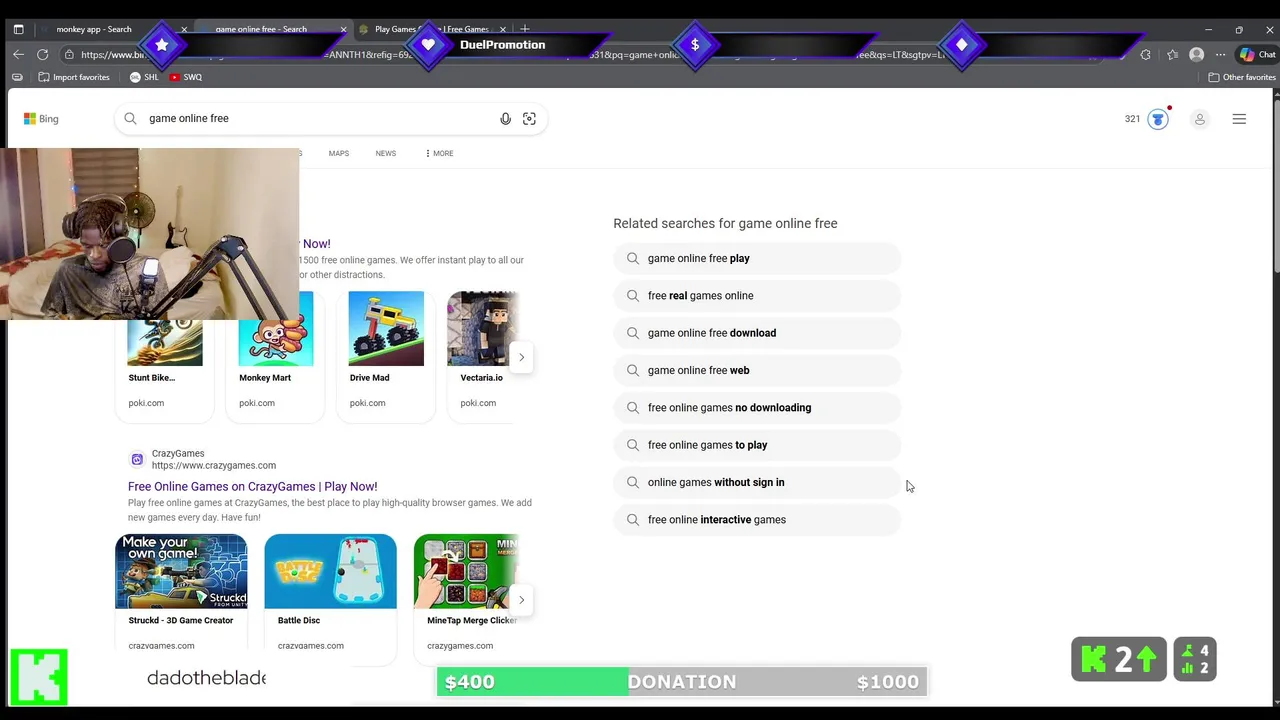The height and width of the screenshot is (720, 1280).
Task: Close the monkey app - Search tab
Action: 183,29
